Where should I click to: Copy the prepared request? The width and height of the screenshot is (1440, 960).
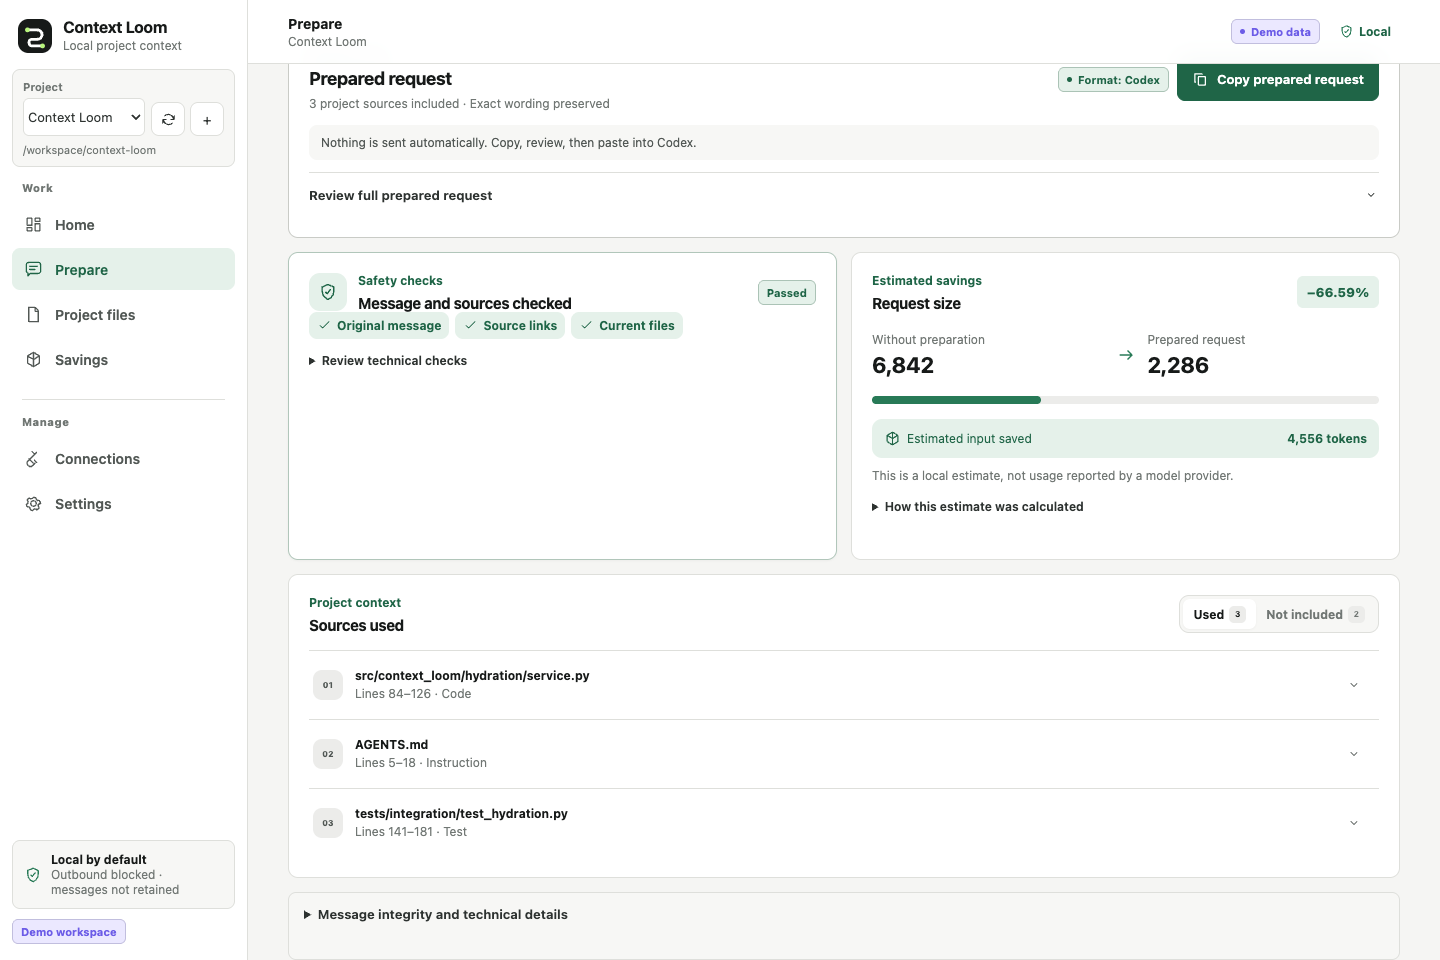pos(1278,80)
